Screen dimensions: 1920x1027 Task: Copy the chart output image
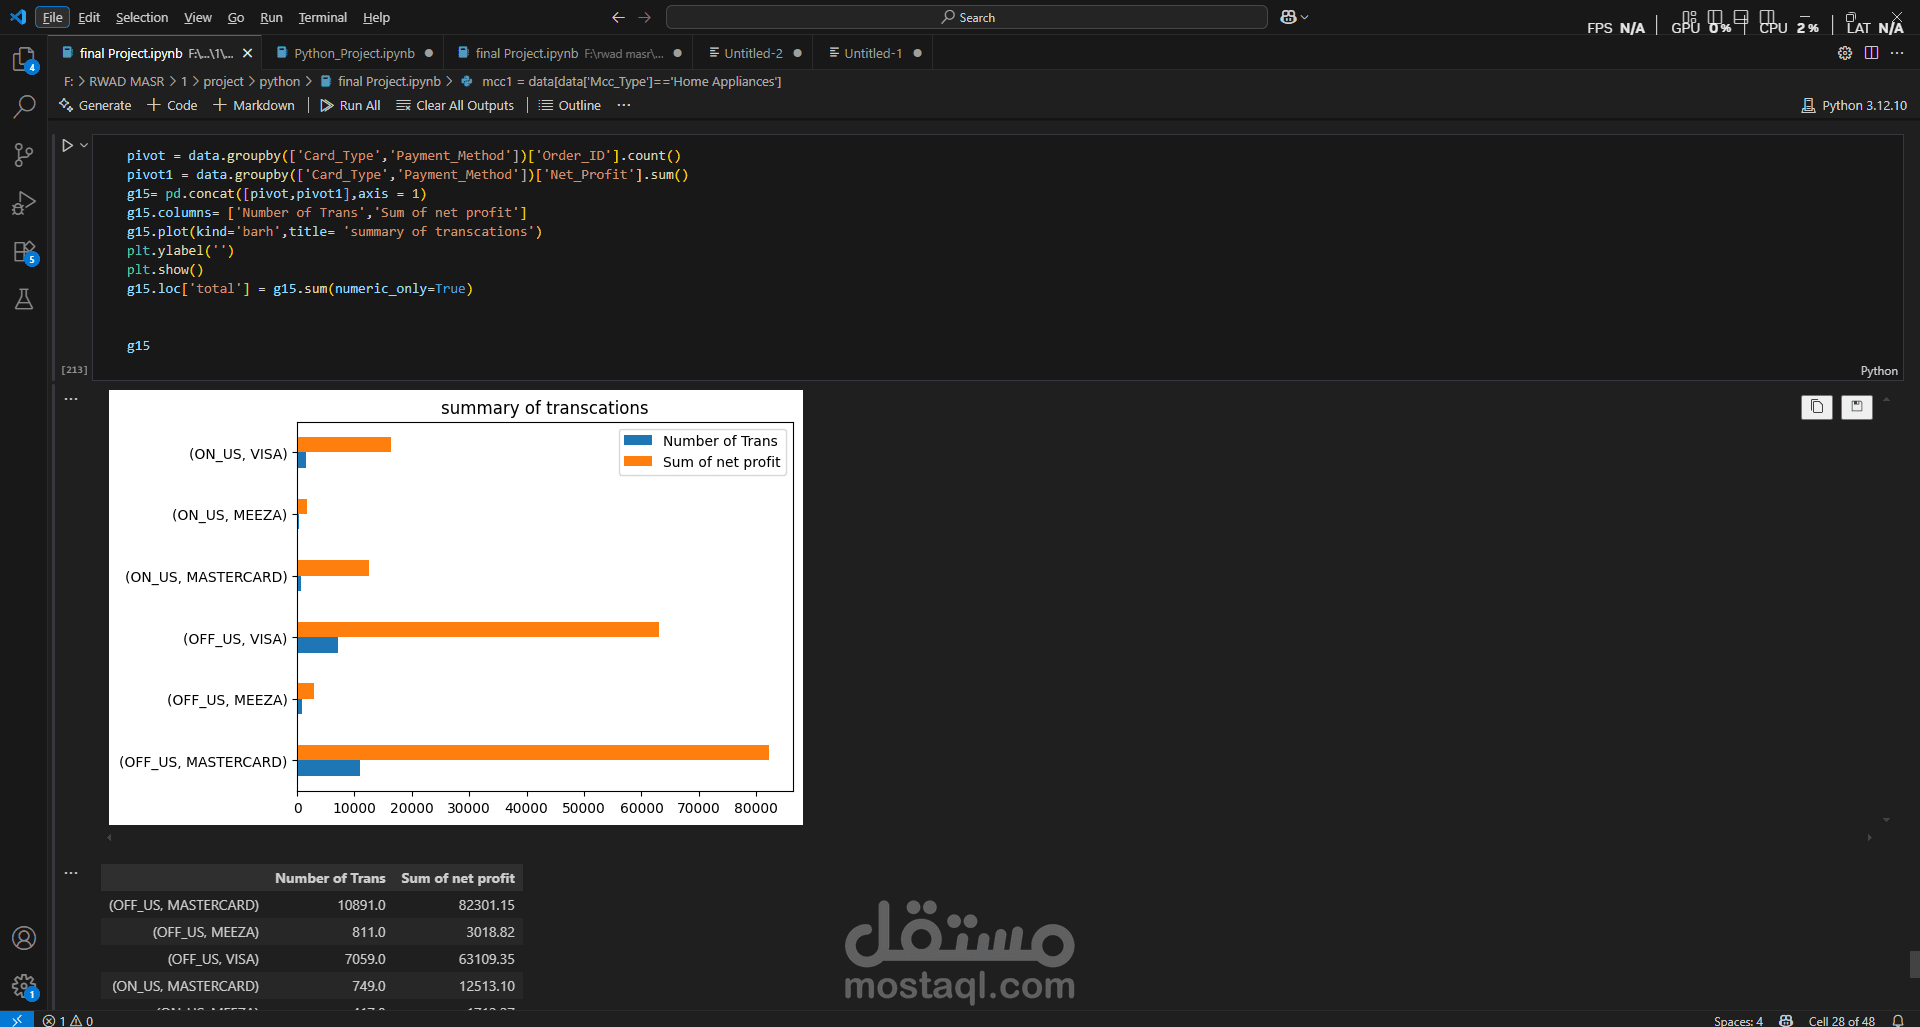[1817, 407]
